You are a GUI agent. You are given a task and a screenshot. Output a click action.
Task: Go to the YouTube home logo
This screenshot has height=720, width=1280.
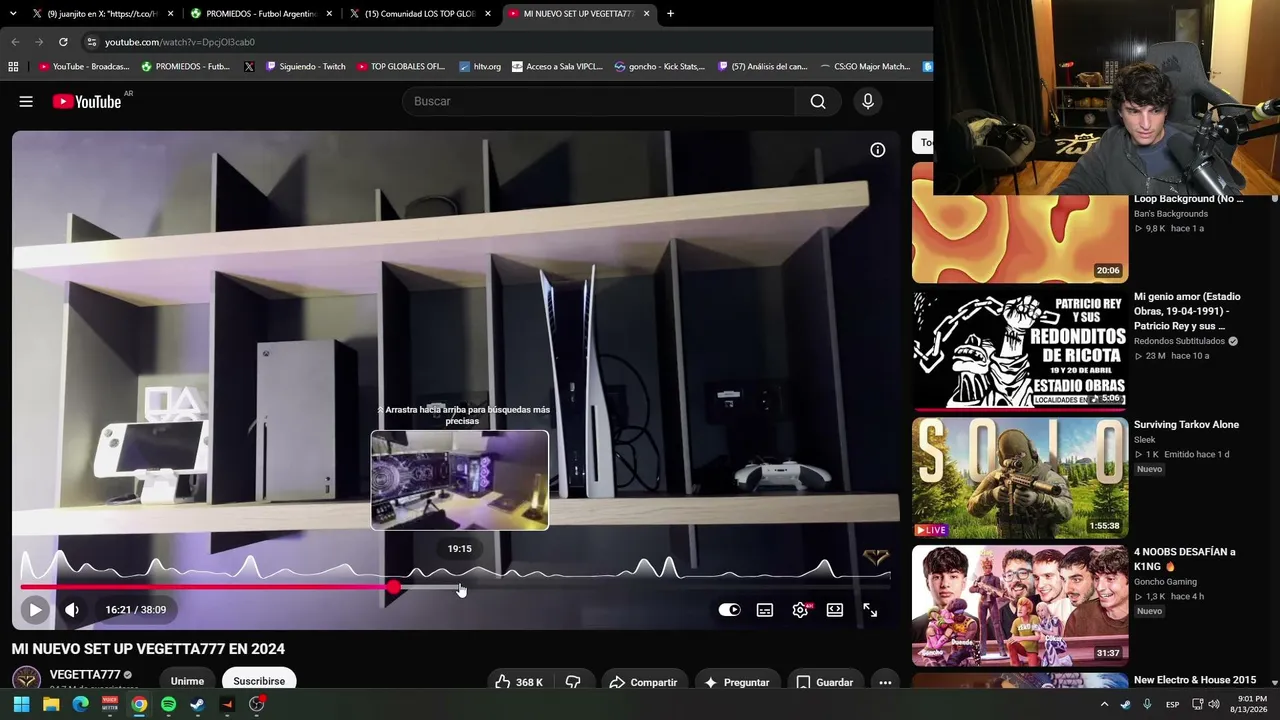tap(87, 101)
